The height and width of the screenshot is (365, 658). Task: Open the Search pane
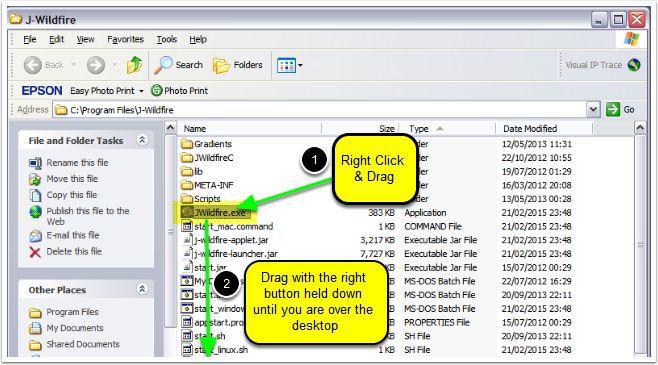pos(178,65)
